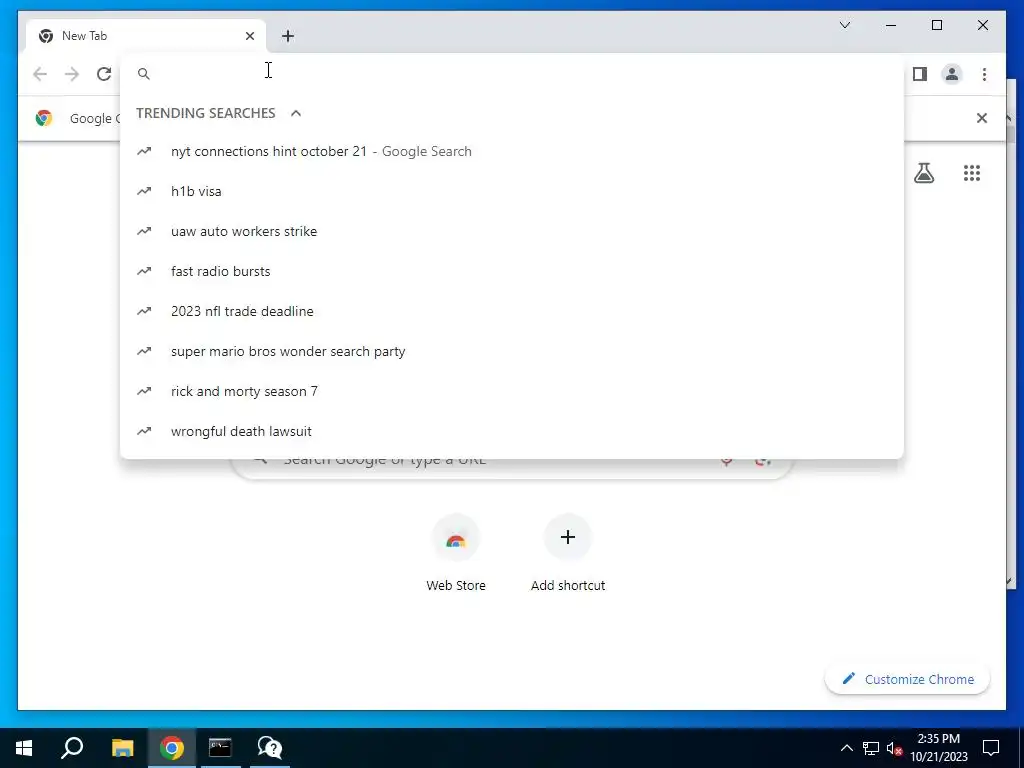
Task: Close the New Tab tab
Action: (249, 36)
